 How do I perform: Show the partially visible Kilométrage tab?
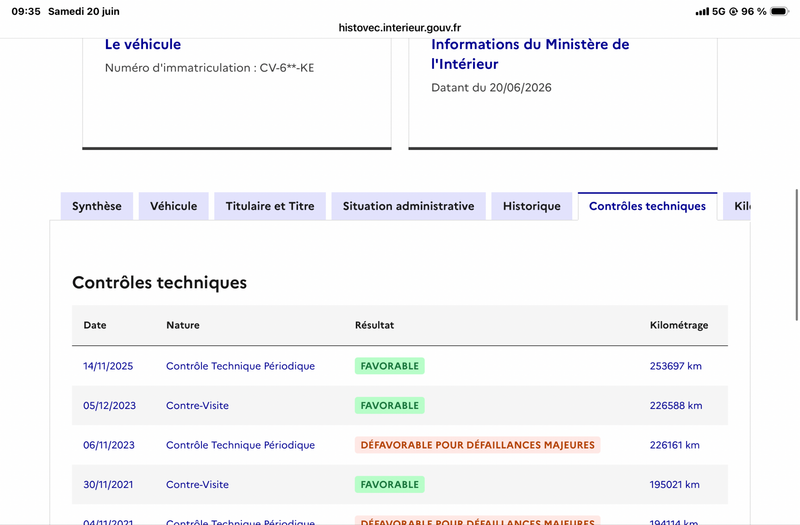point(737,206)
